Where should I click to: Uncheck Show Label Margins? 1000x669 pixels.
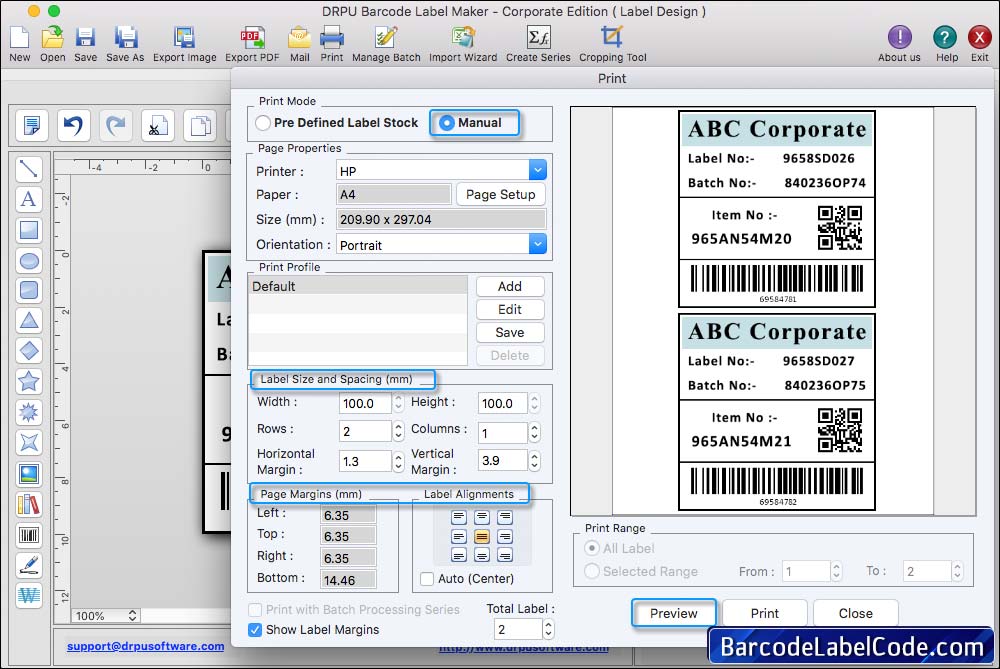coord(257,631)
